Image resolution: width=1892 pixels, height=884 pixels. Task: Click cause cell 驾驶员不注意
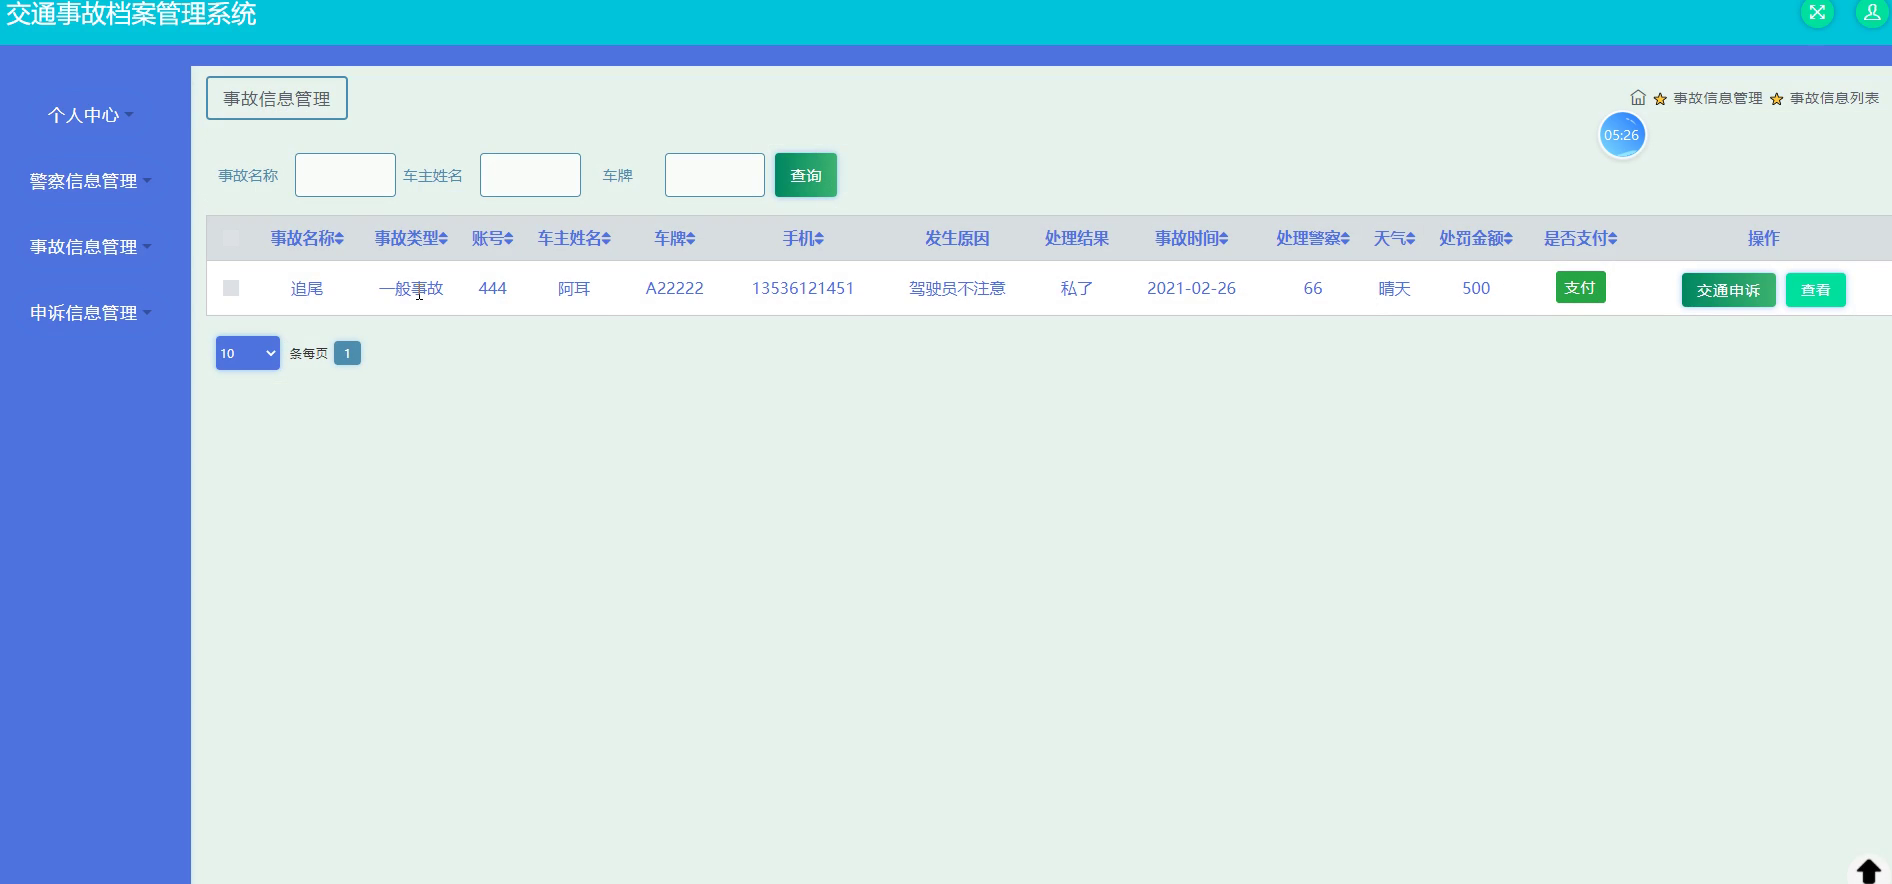point(957,288)
